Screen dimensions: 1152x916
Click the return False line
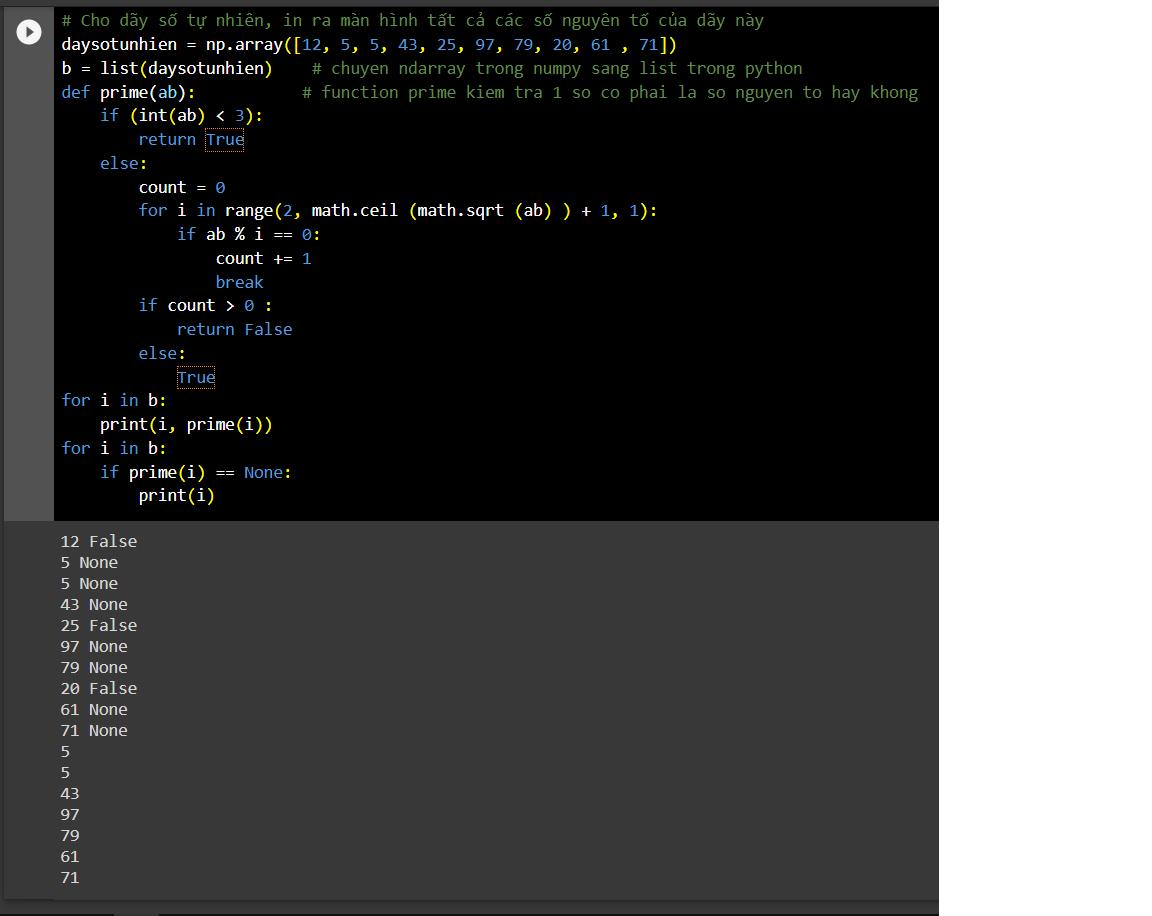[234, 330]
